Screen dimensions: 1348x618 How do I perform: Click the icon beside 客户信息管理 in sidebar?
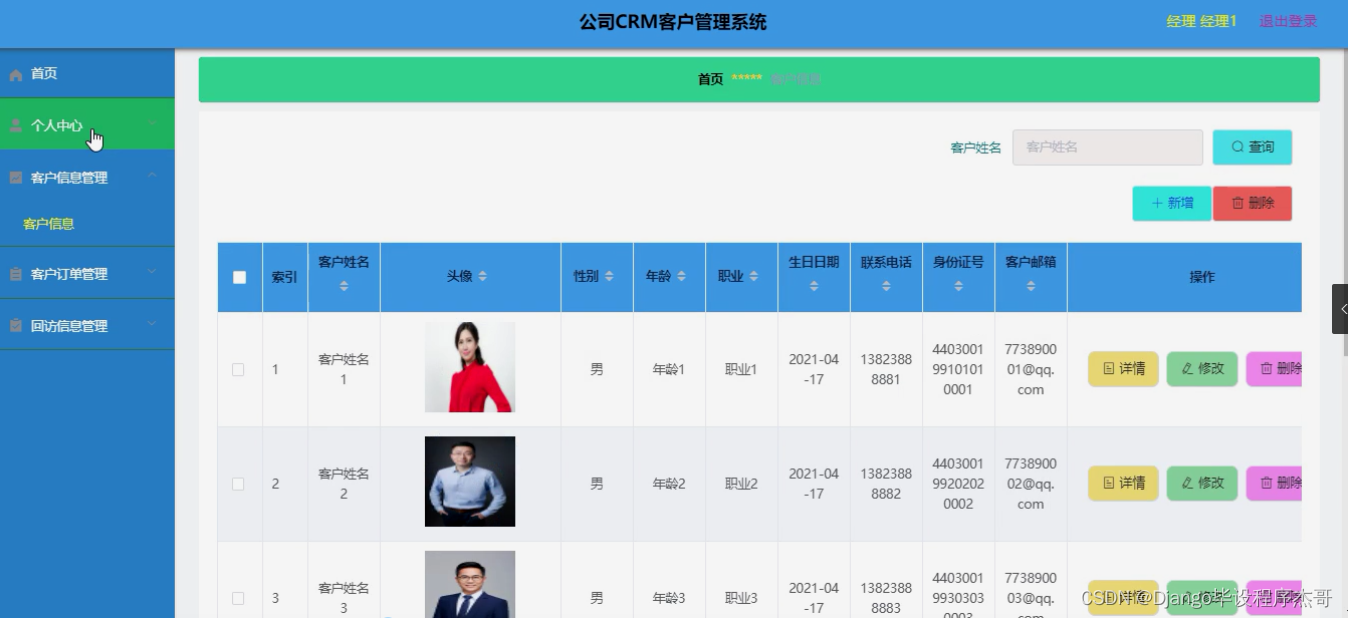(x=14, y=177)
